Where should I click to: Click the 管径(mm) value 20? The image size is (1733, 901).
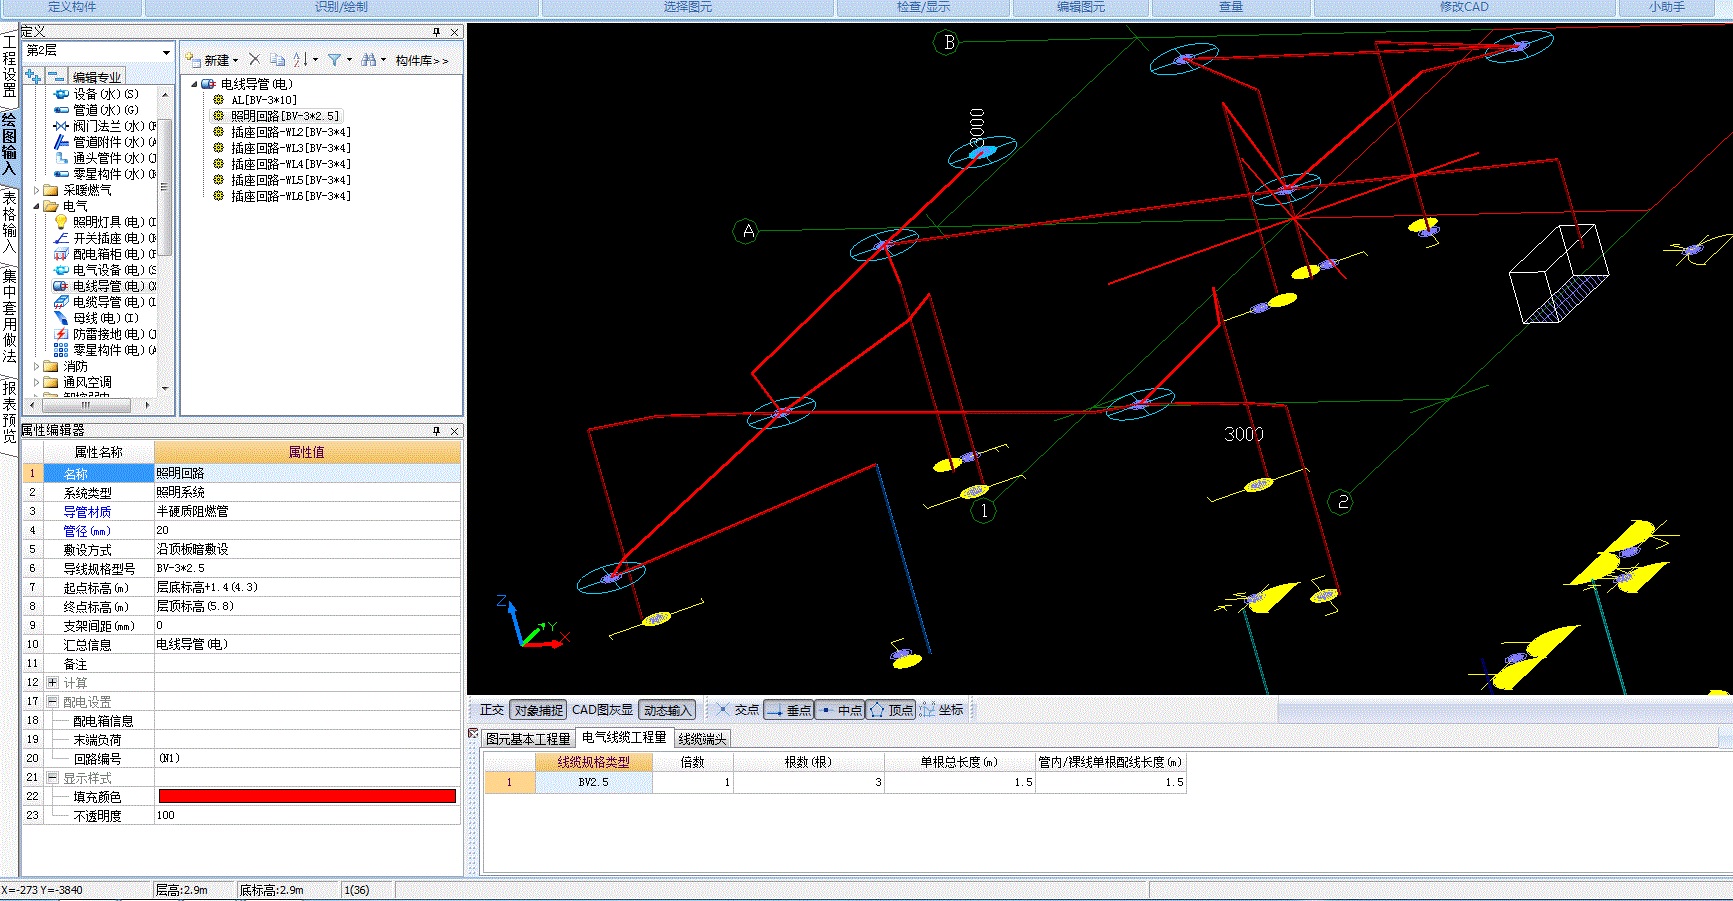(x=307, y=530)
